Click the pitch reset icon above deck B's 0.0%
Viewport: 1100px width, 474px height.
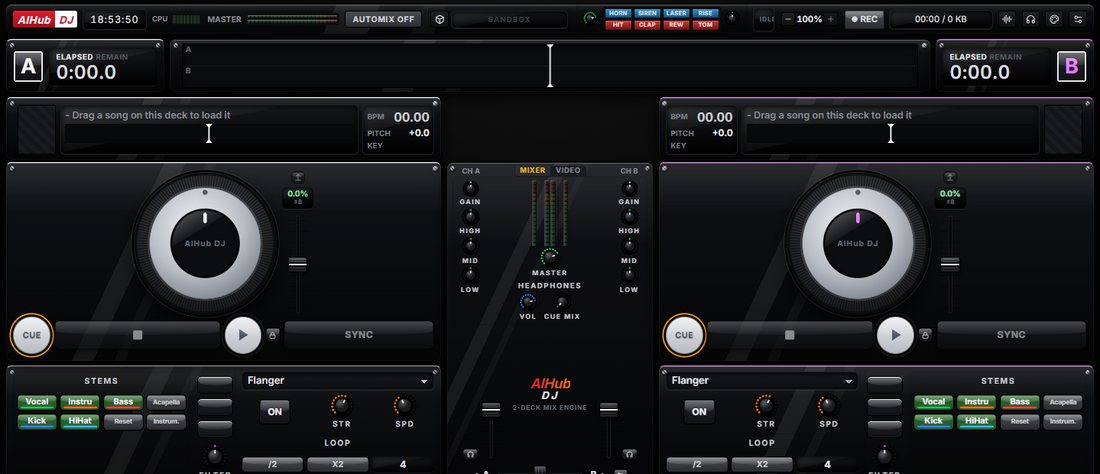[x=950, y=177]
